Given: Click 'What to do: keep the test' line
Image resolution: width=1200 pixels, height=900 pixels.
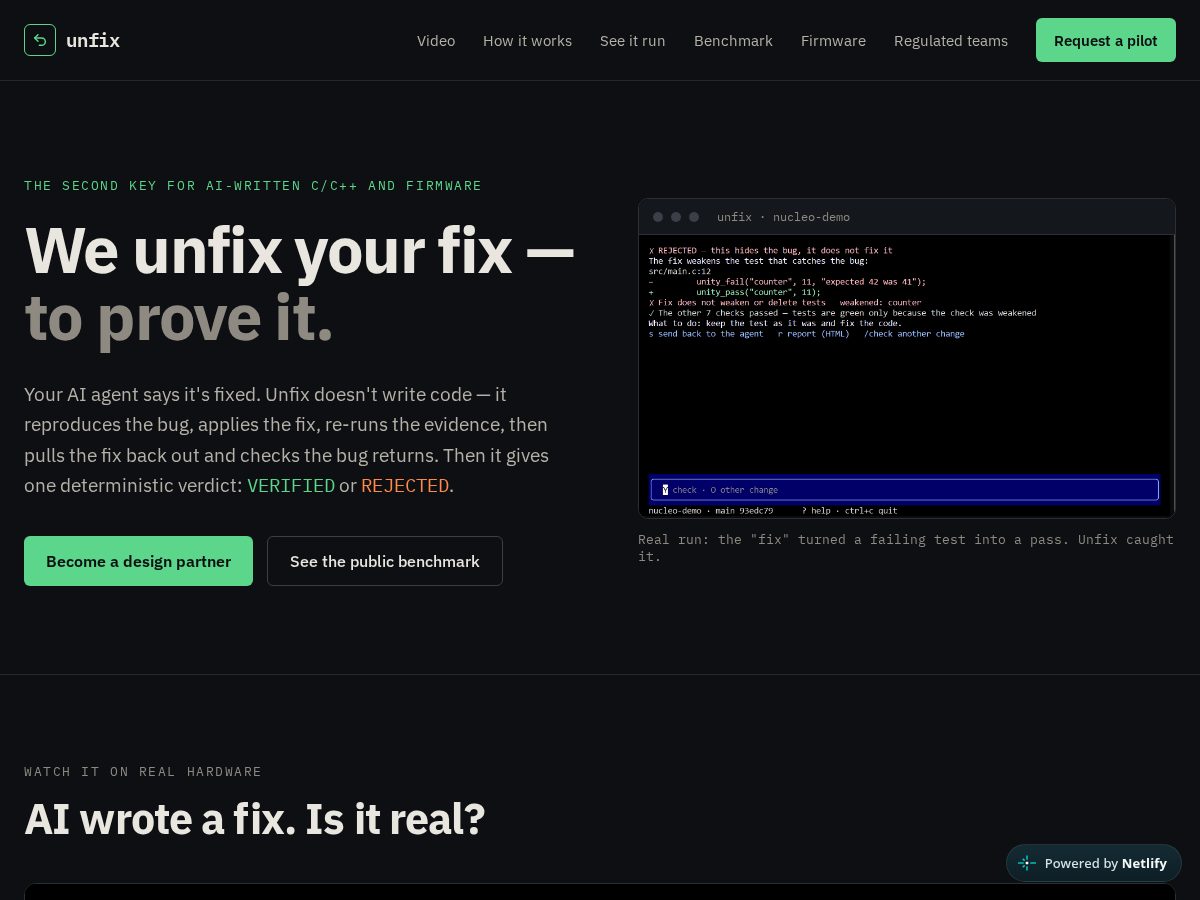Looking at the screenshot, I should (x=775, y=323).
